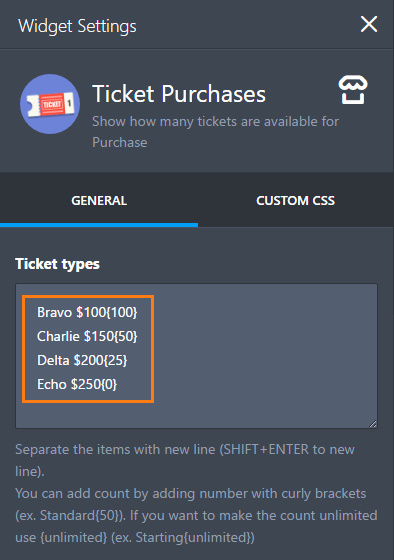The width and height of the screenshot is (394, 560).
Task: Close the Widget Settings panel
Action: 369,24
